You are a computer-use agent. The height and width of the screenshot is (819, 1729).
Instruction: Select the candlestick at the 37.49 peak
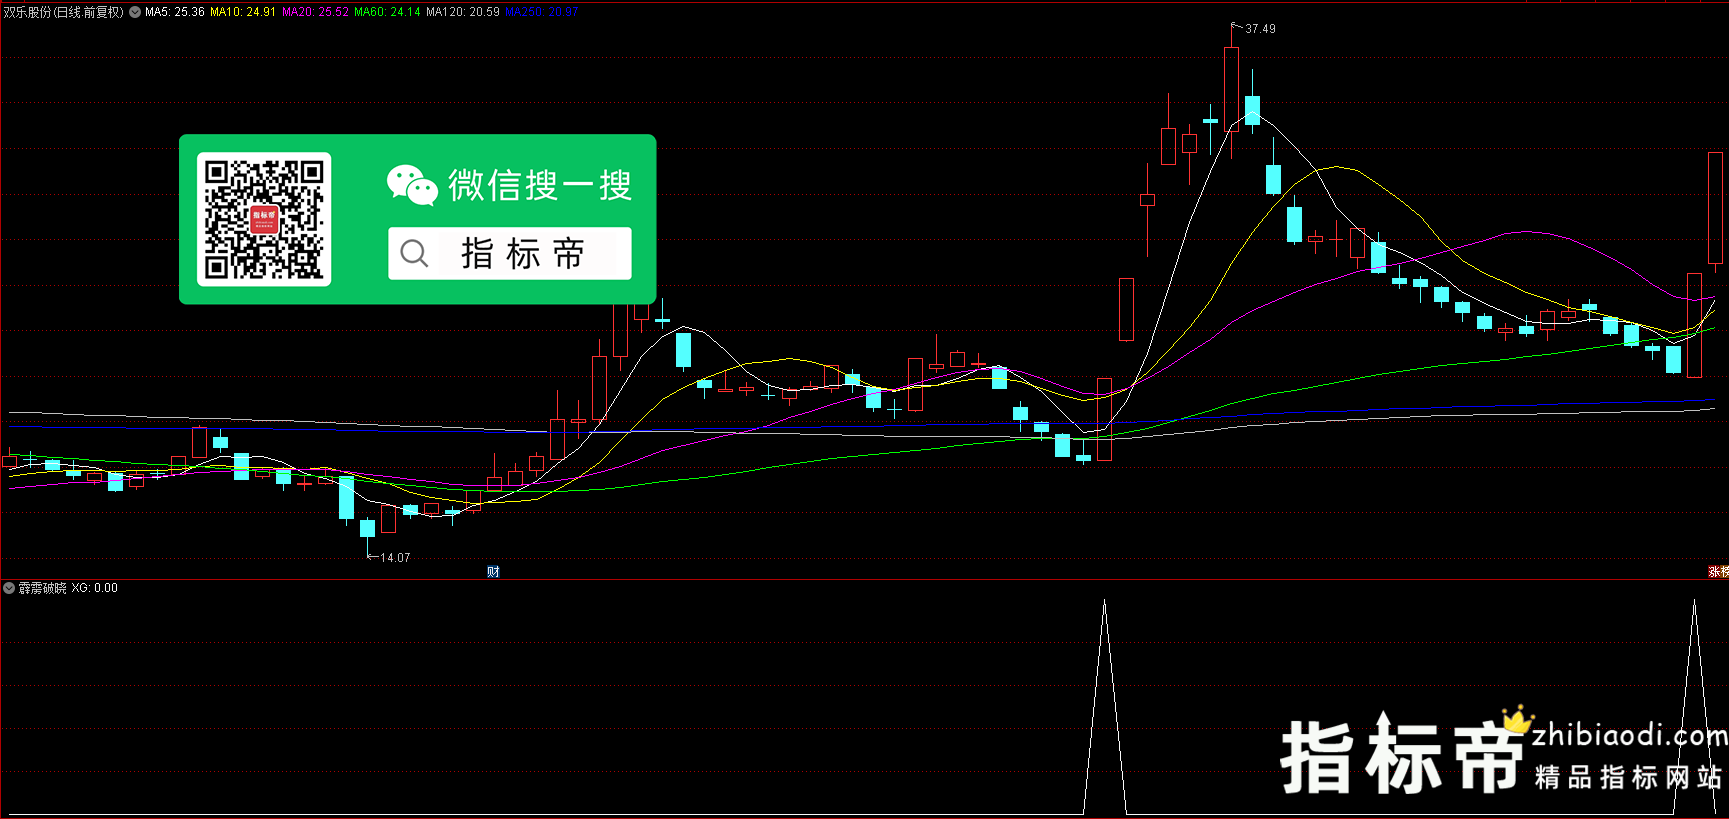[1231, 88]
